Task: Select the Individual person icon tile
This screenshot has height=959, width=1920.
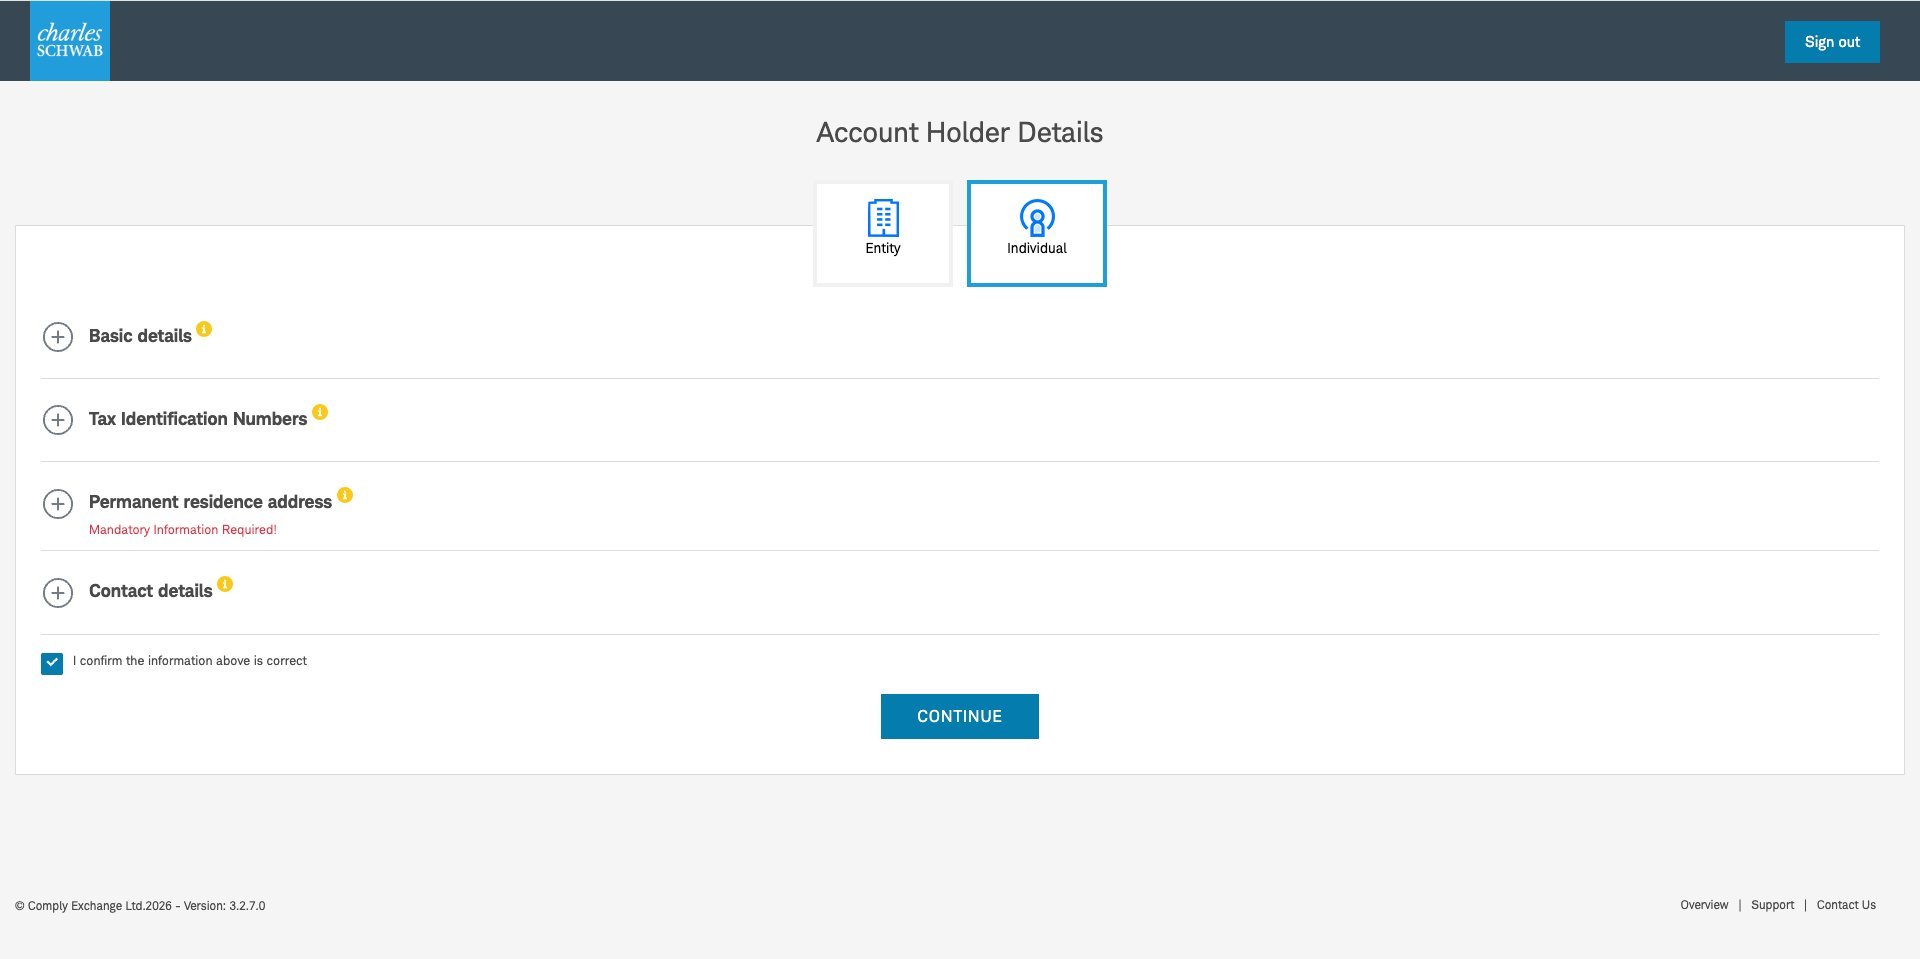Action: click(1037, 233)
